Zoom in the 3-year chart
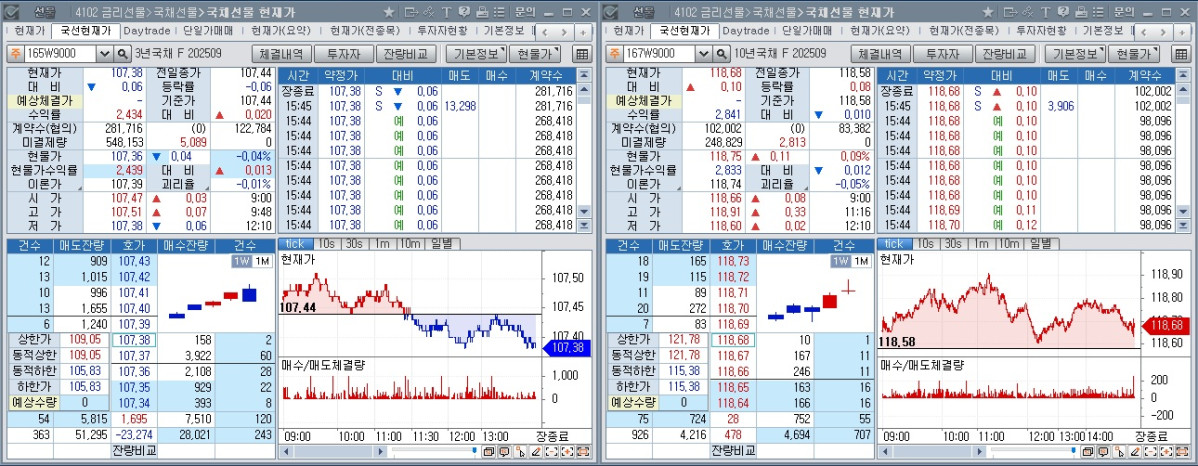The height and width of the screenshot is (466, 1198). [x=568, y=451]
